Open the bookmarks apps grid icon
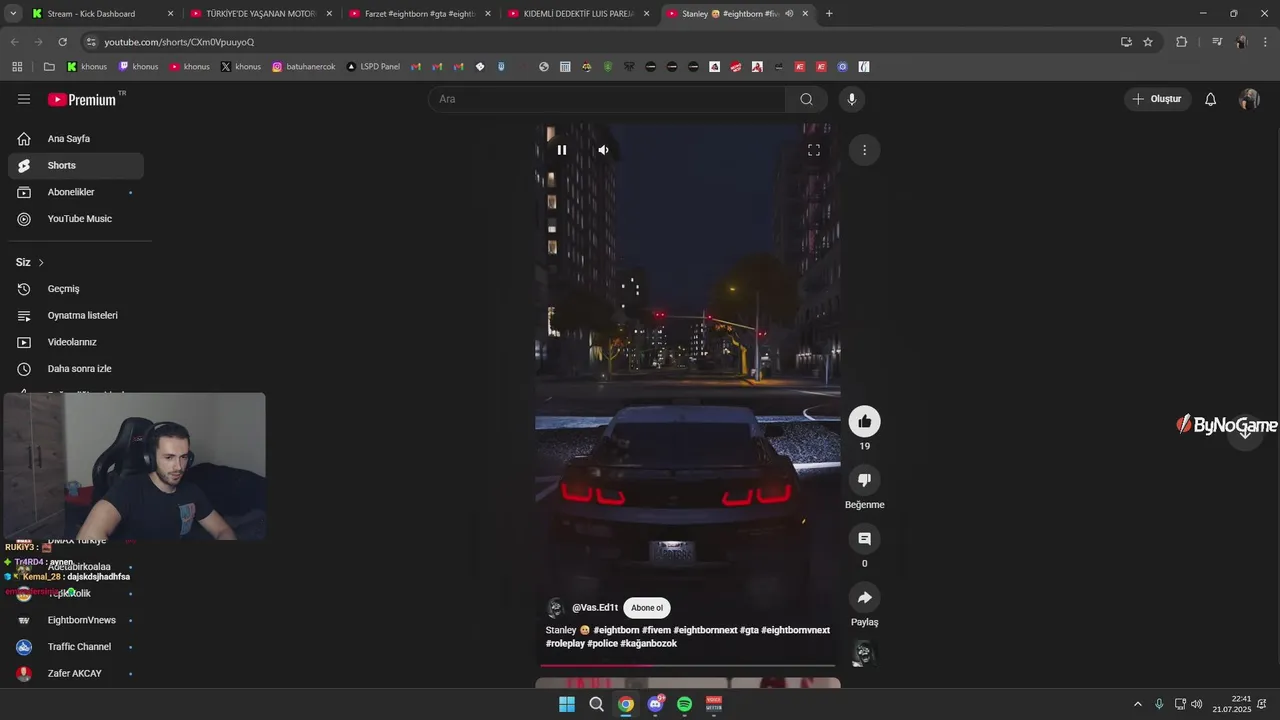The image size is (1280, 720). 17,67
